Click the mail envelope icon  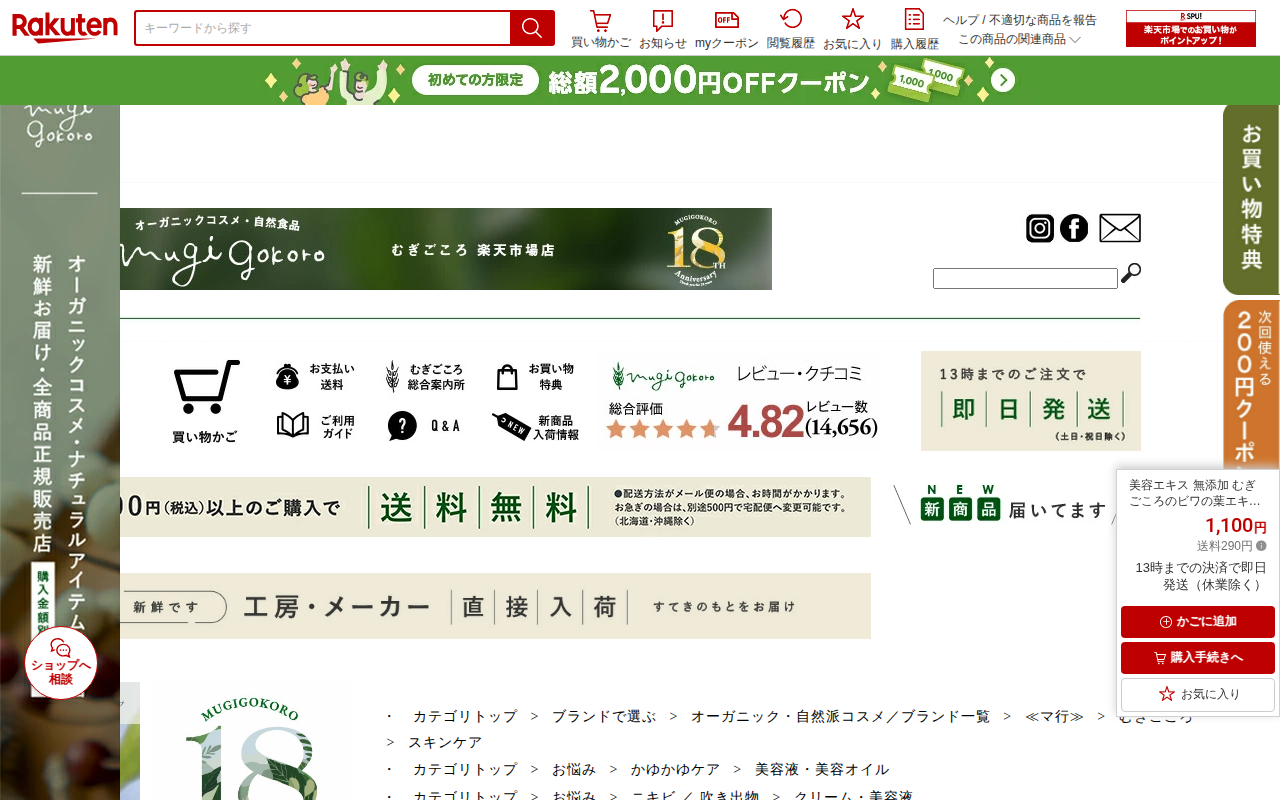point(1120,228)
